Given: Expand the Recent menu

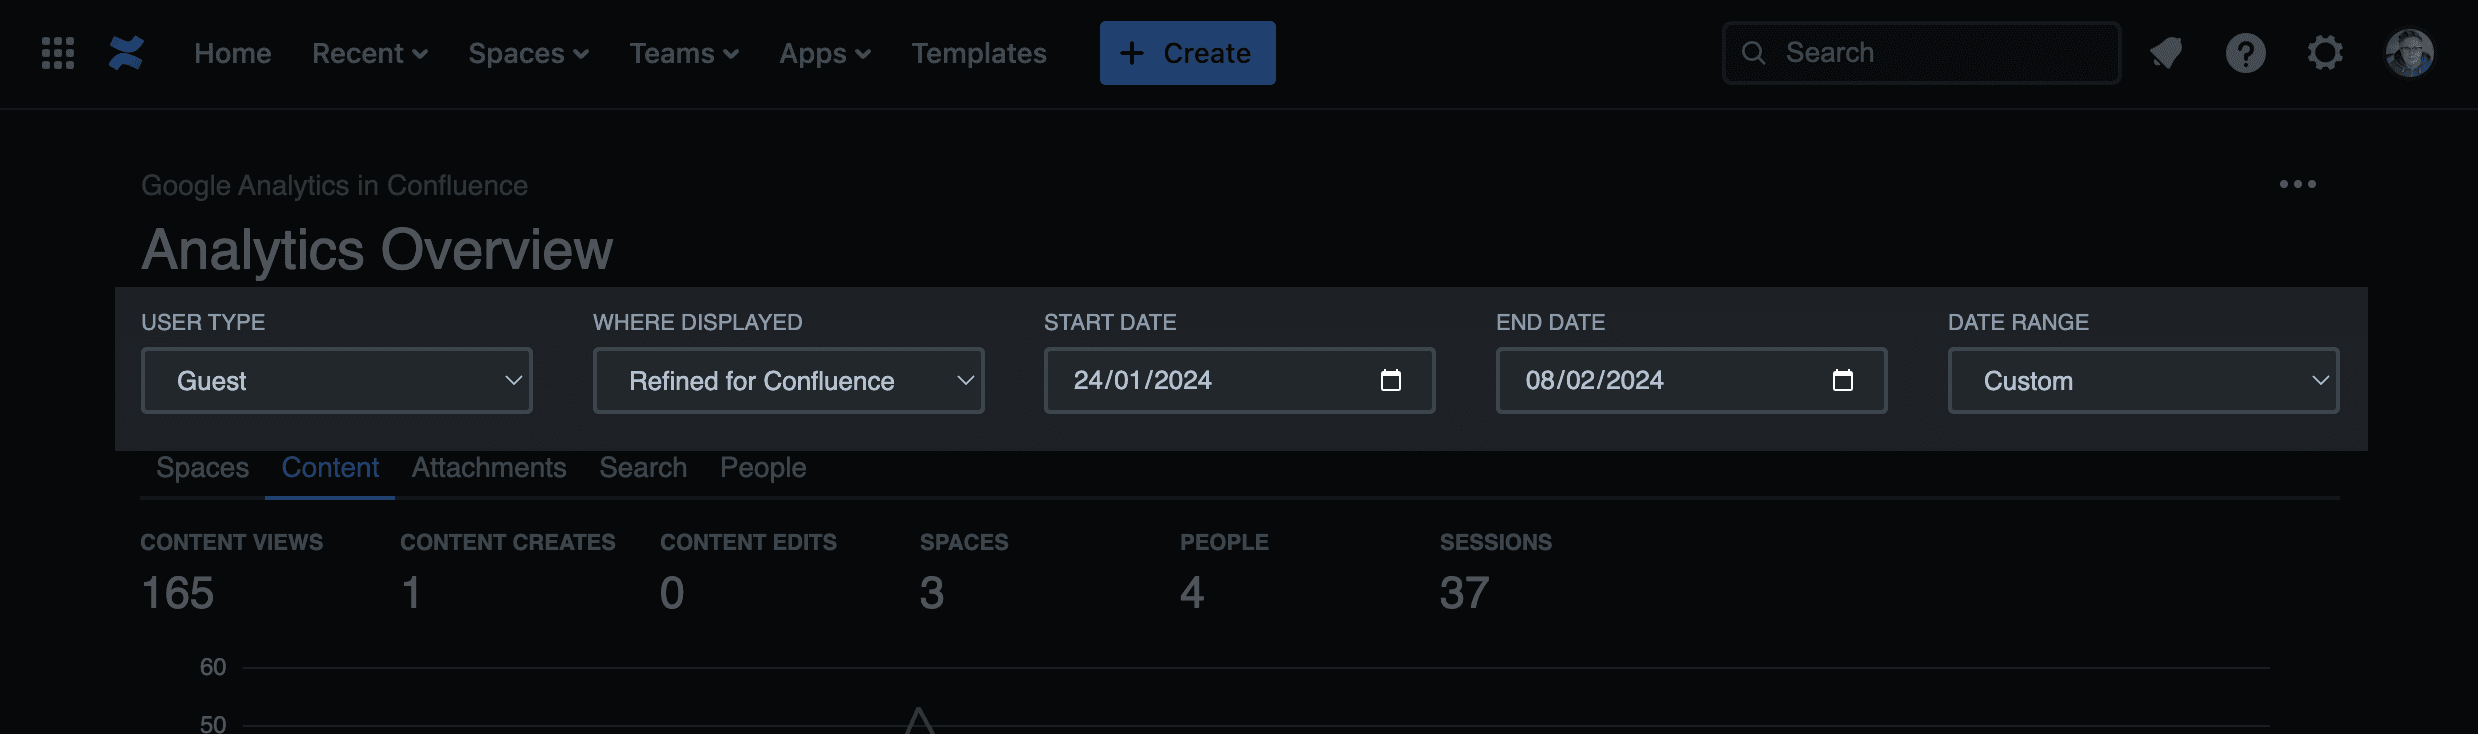Looking at the screenshot, I should [x=370, y=53].
